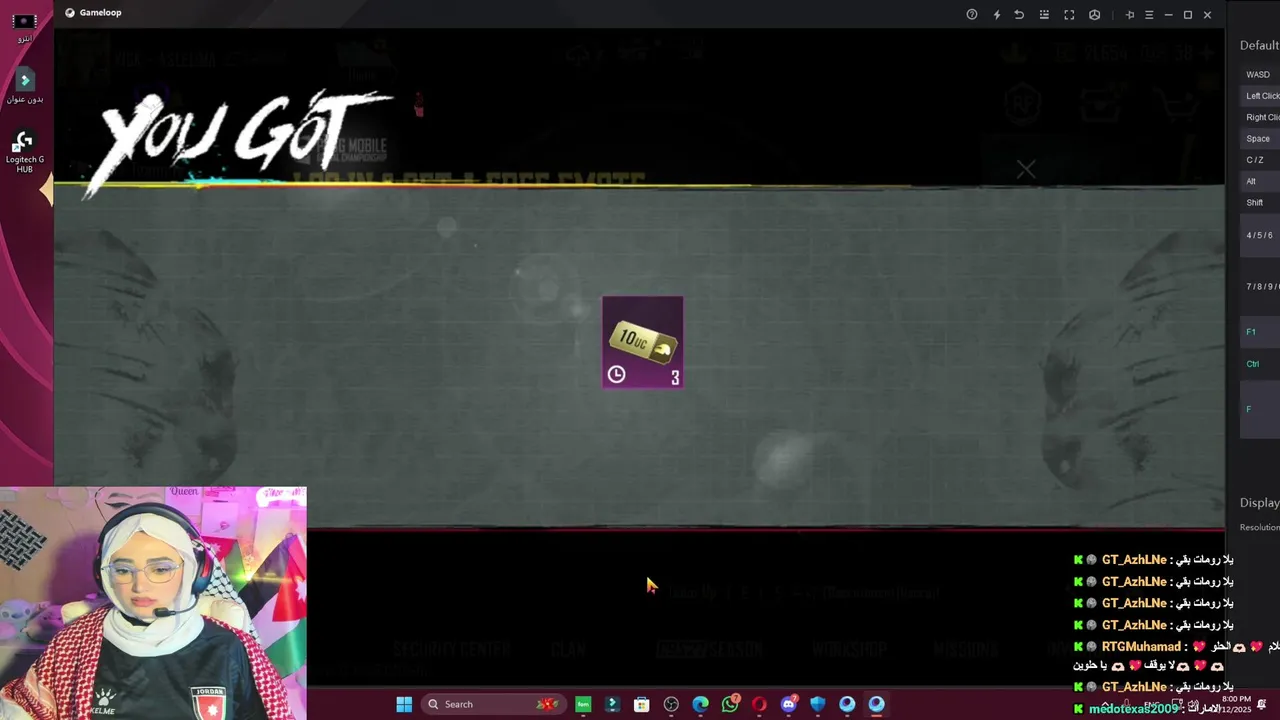Select the 4 / 5 / 6 key mapping row

(x=1260, y=235)
